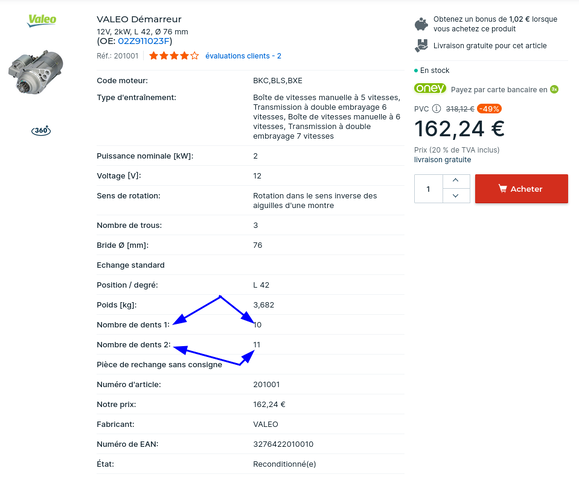Screen dimensions: 579x480
Task: Click the VALEO Démarreur product title
Action: [x=139, y=19]
